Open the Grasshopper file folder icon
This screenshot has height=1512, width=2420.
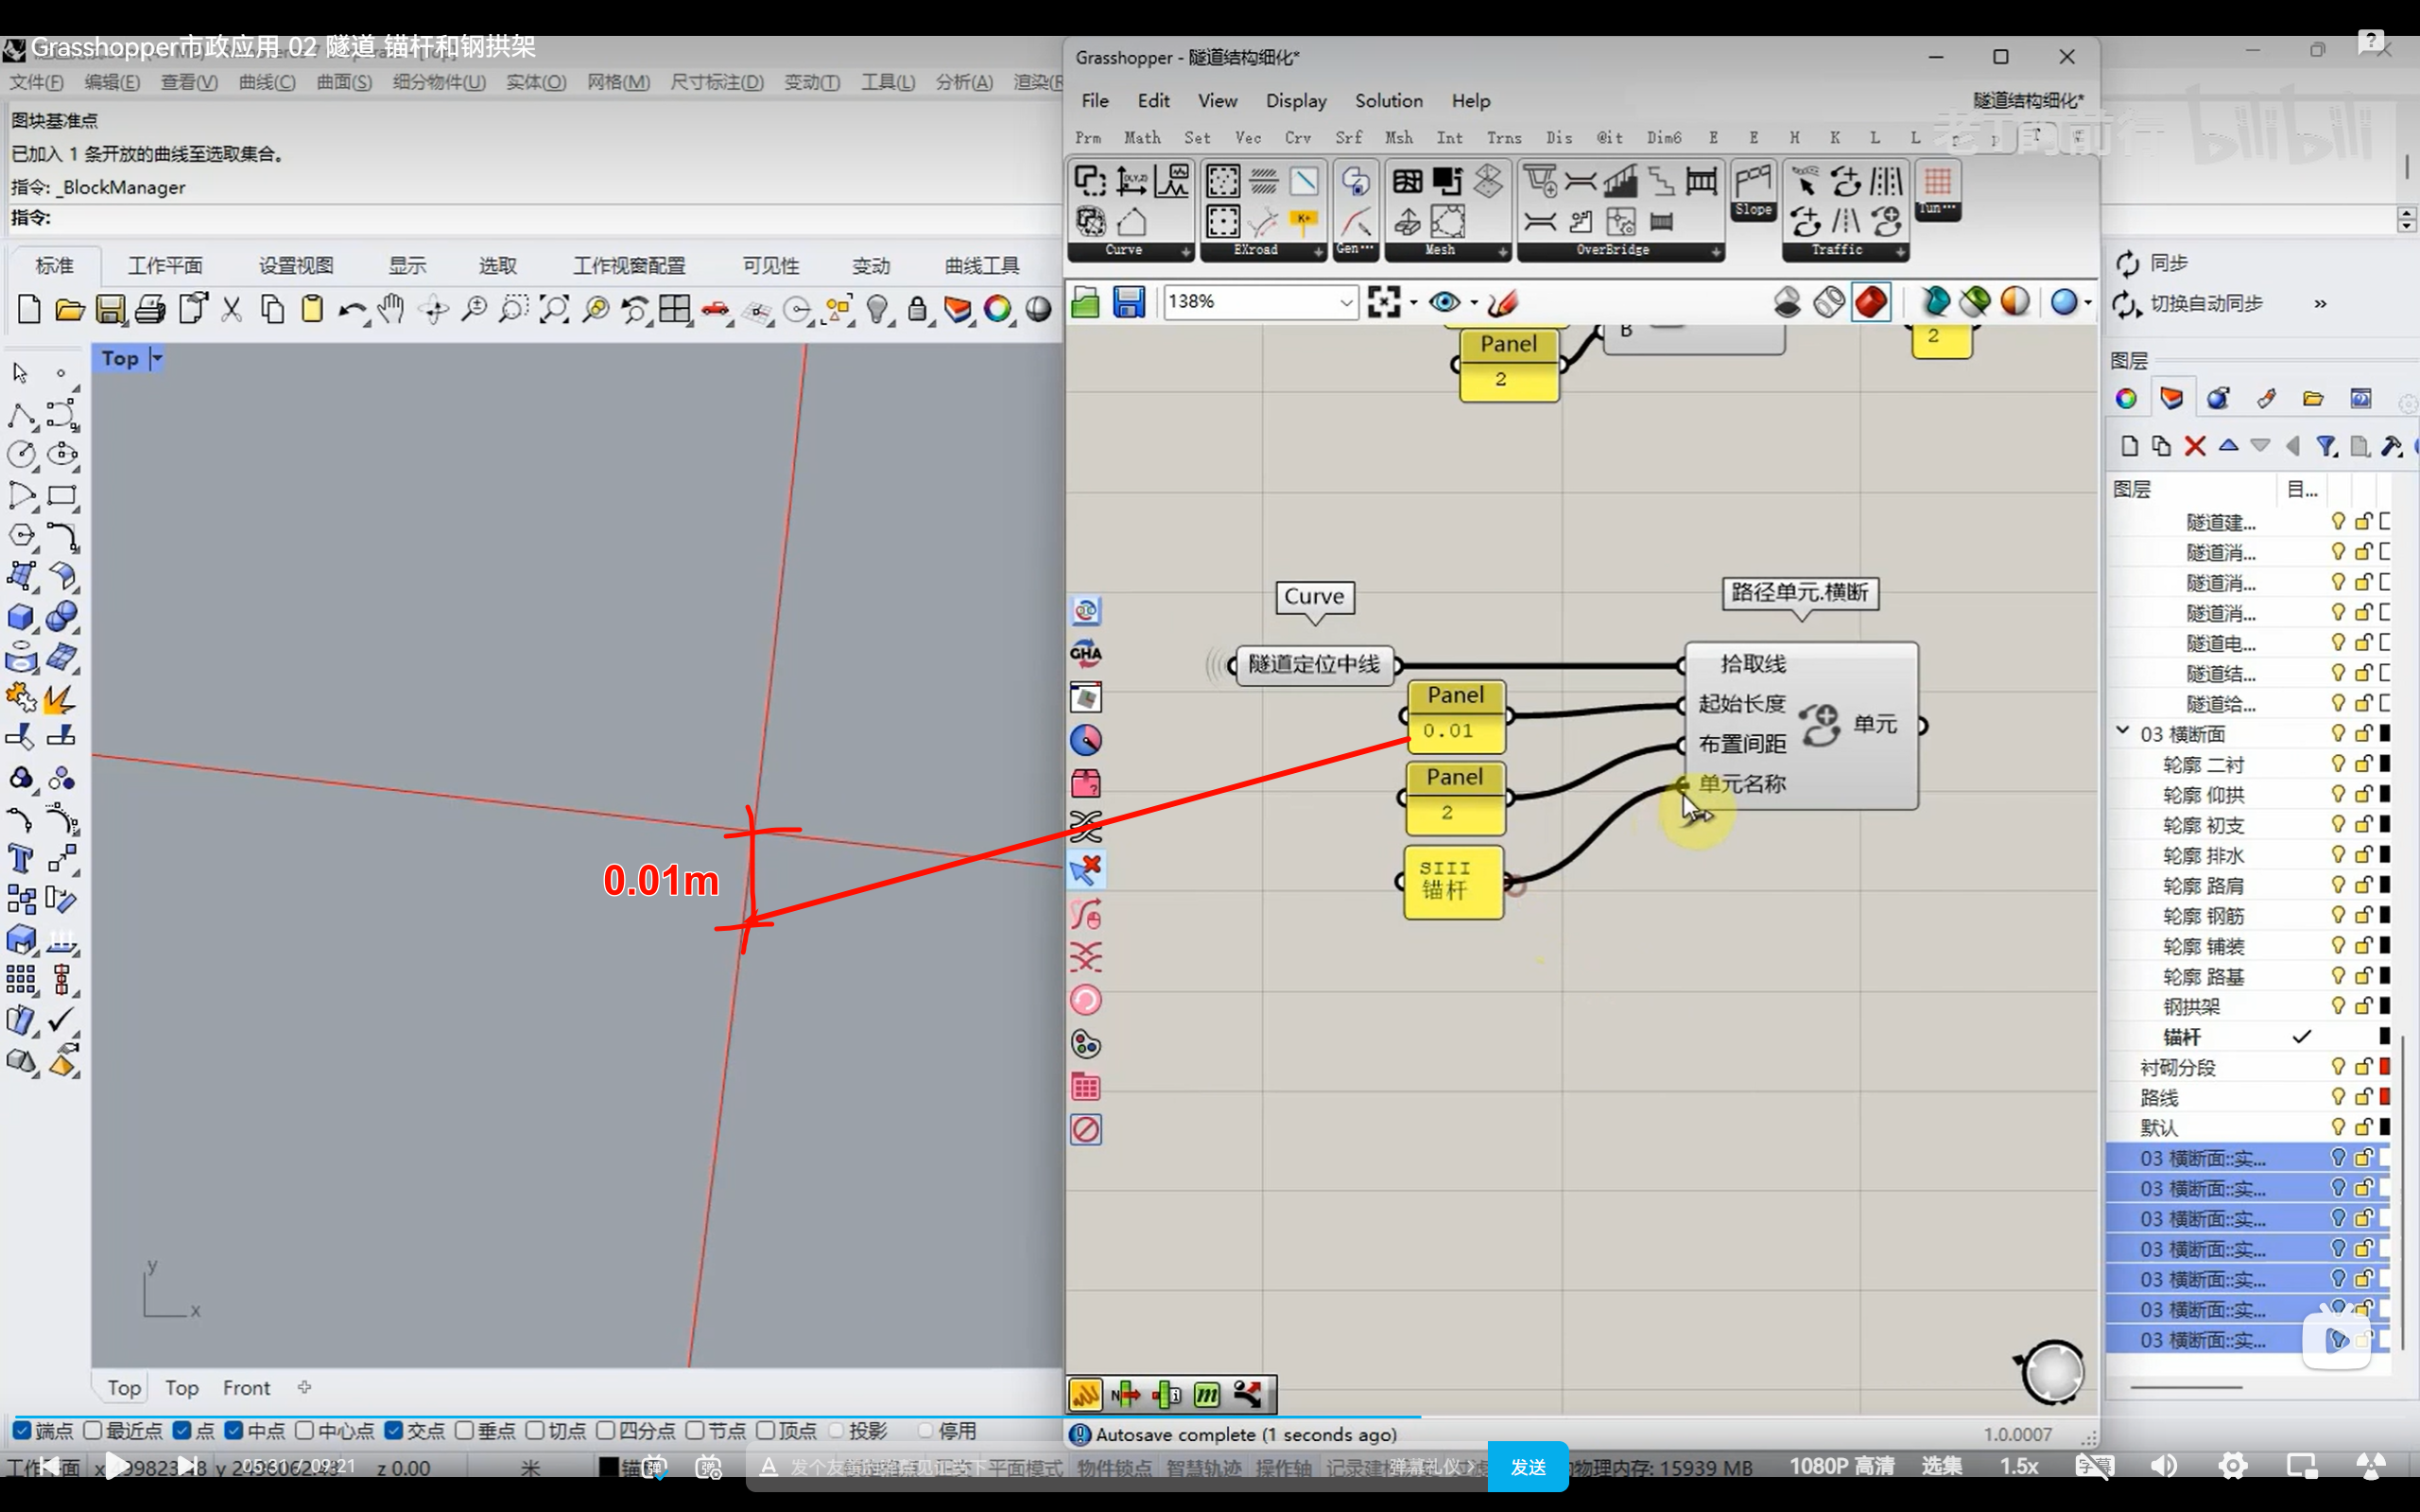tap(1085, 302)
